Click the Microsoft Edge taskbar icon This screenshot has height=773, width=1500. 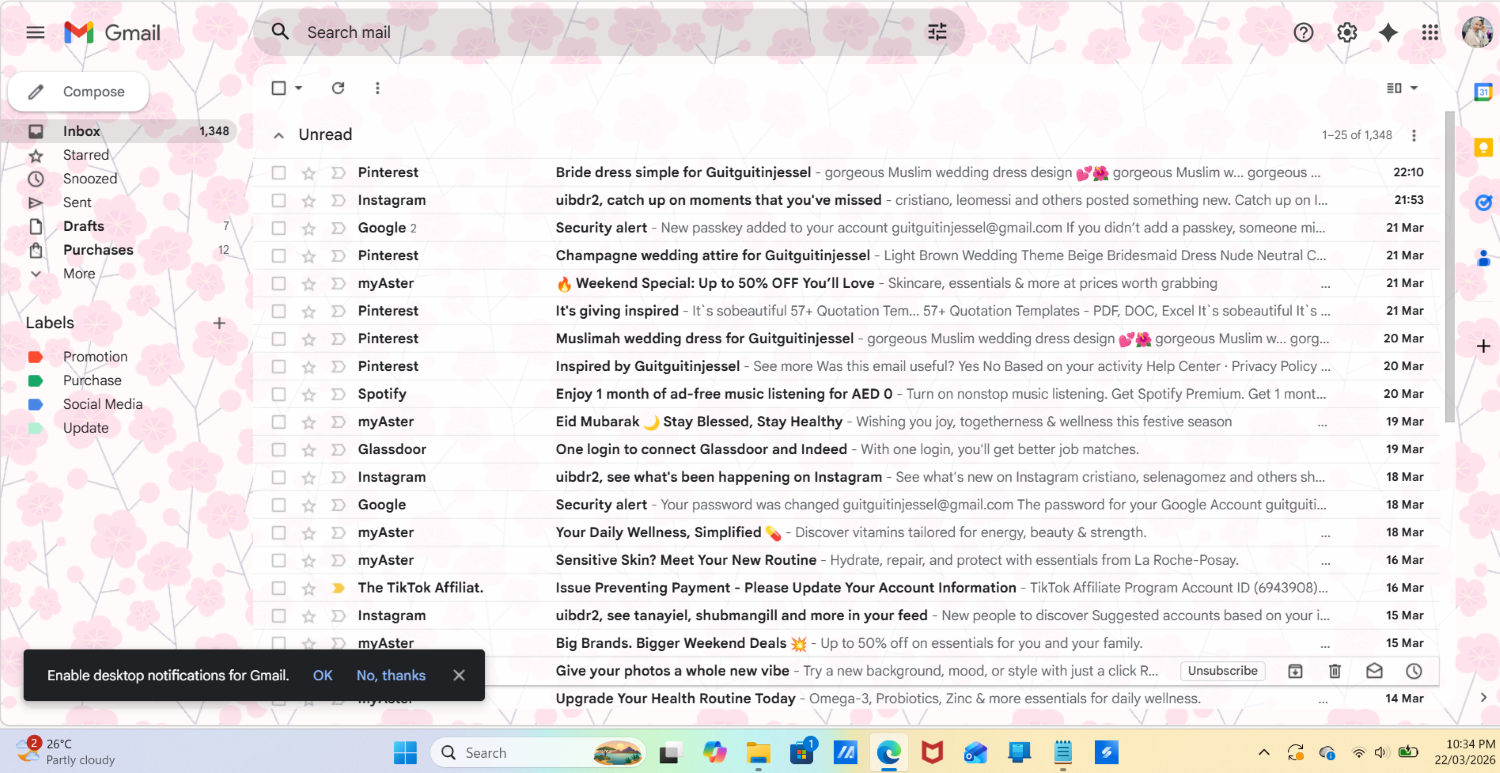(x=888, y=752)
